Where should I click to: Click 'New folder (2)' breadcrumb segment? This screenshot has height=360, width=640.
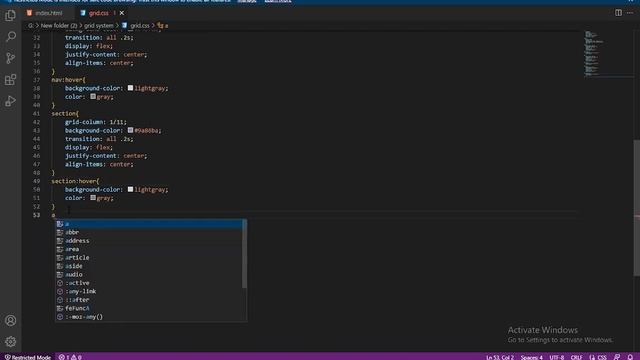click(x=59, y=26)
